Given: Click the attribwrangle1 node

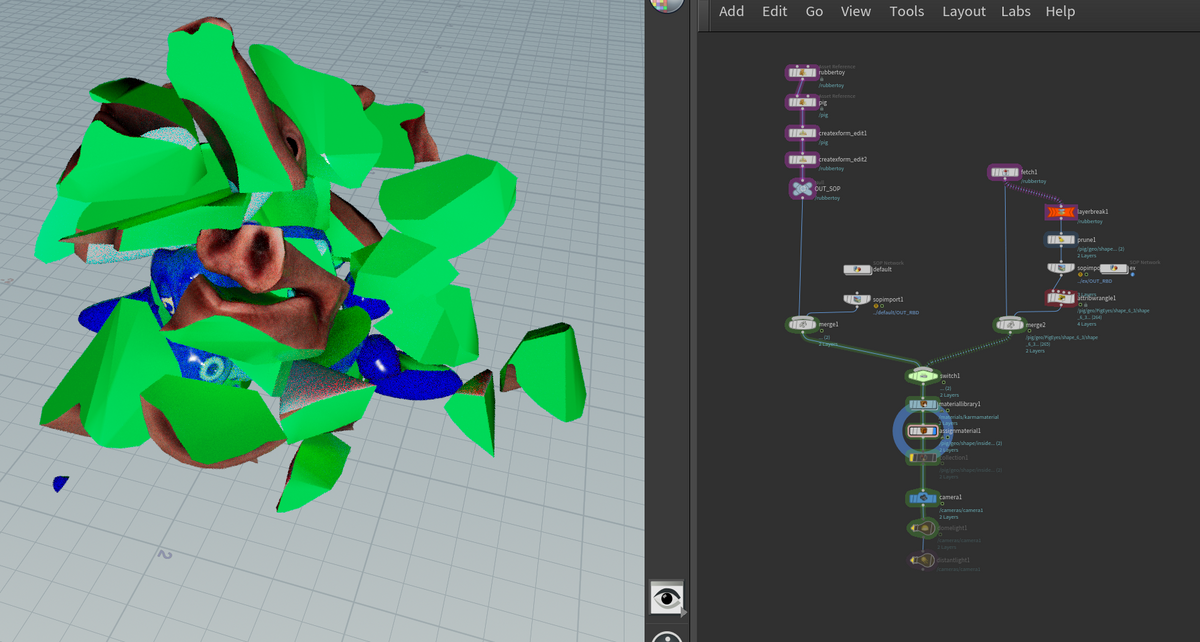Looking at the screenshot, I should (1061, 298).
